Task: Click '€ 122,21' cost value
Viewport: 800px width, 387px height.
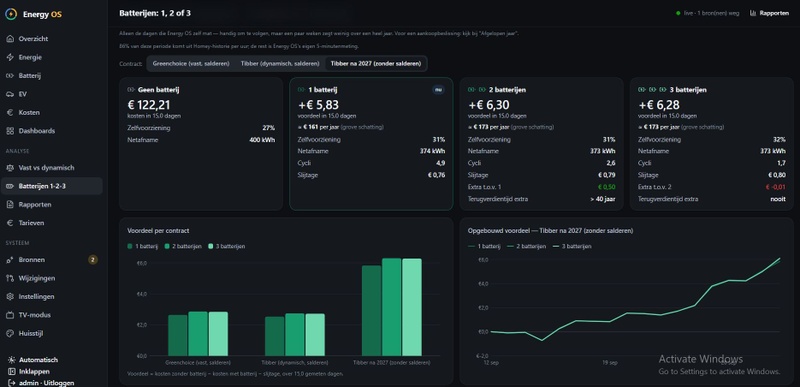Action: pos(148,105)
